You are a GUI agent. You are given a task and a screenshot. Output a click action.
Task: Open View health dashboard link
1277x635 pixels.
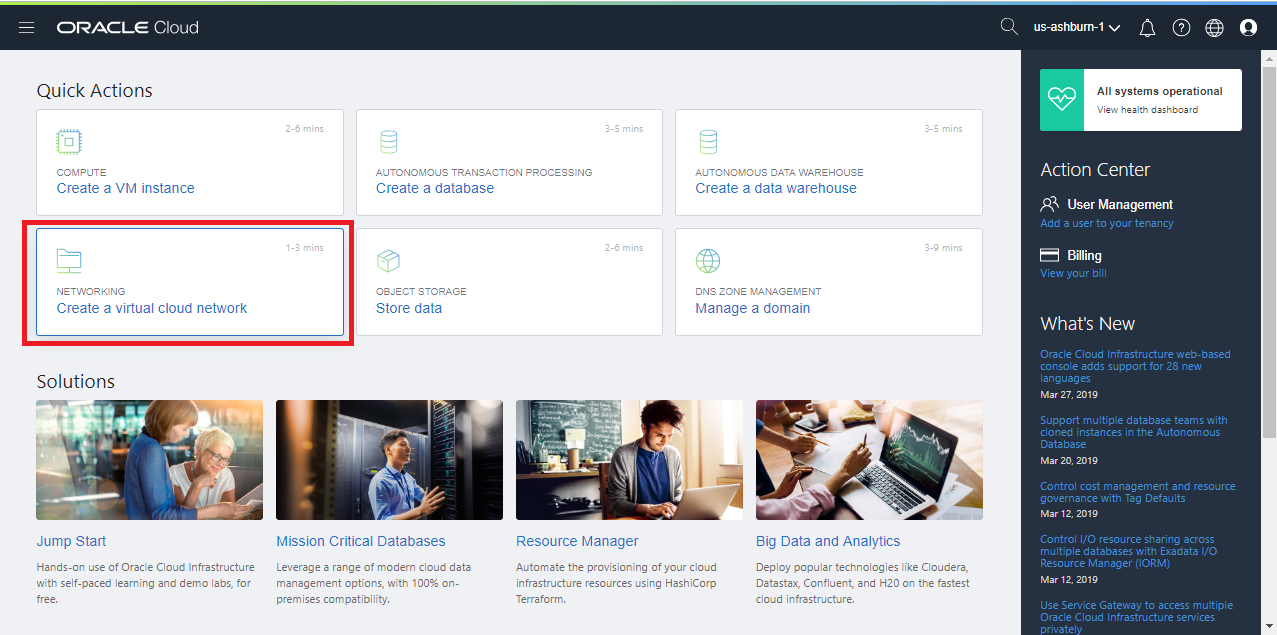click(x=1147, y=110)
